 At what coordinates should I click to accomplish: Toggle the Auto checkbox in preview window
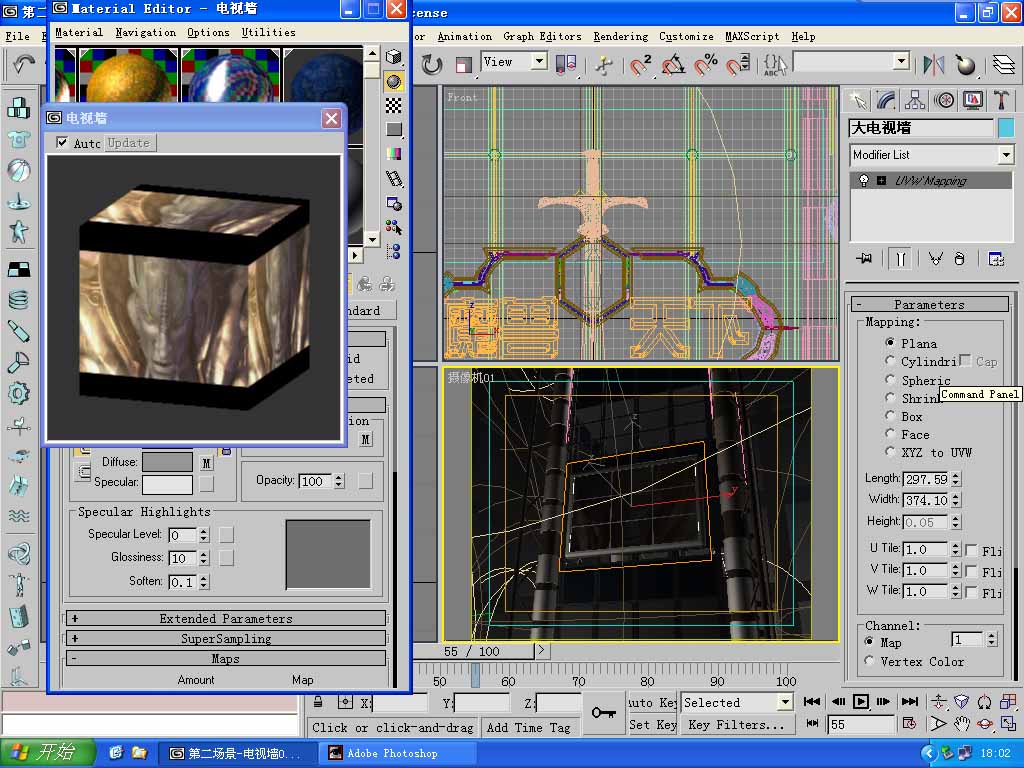coord(62,142)
